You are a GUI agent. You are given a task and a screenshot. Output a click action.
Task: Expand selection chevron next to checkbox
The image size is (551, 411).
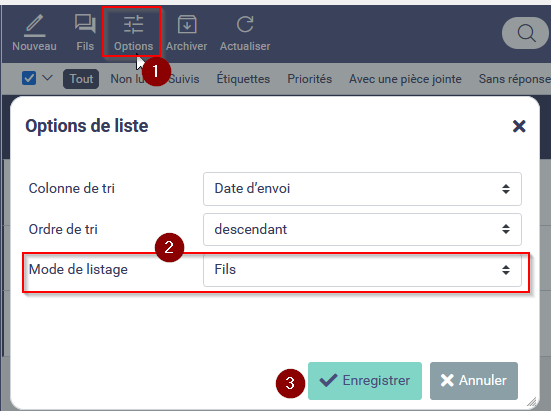coord(47,78)
